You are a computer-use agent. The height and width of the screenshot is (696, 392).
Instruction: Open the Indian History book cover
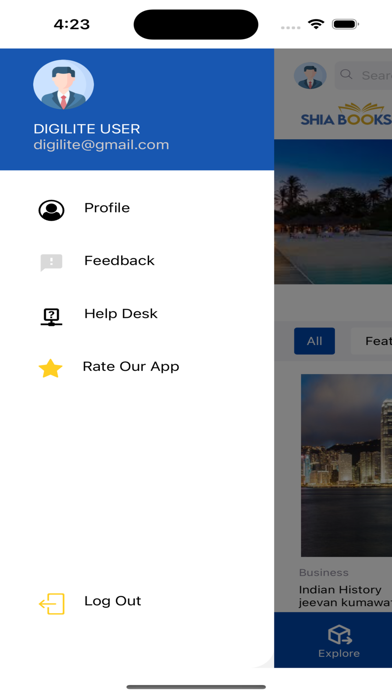[x=346, y=465]
